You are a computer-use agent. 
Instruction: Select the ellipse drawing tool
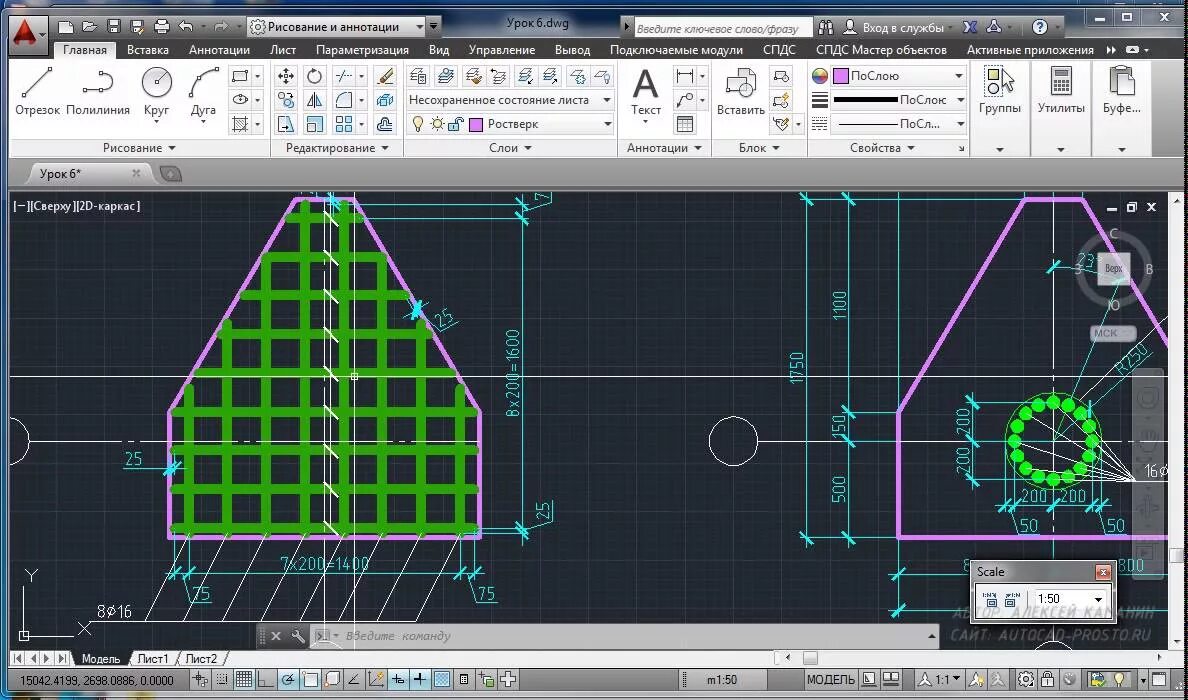pyautogui.click(x=240, y=99)
